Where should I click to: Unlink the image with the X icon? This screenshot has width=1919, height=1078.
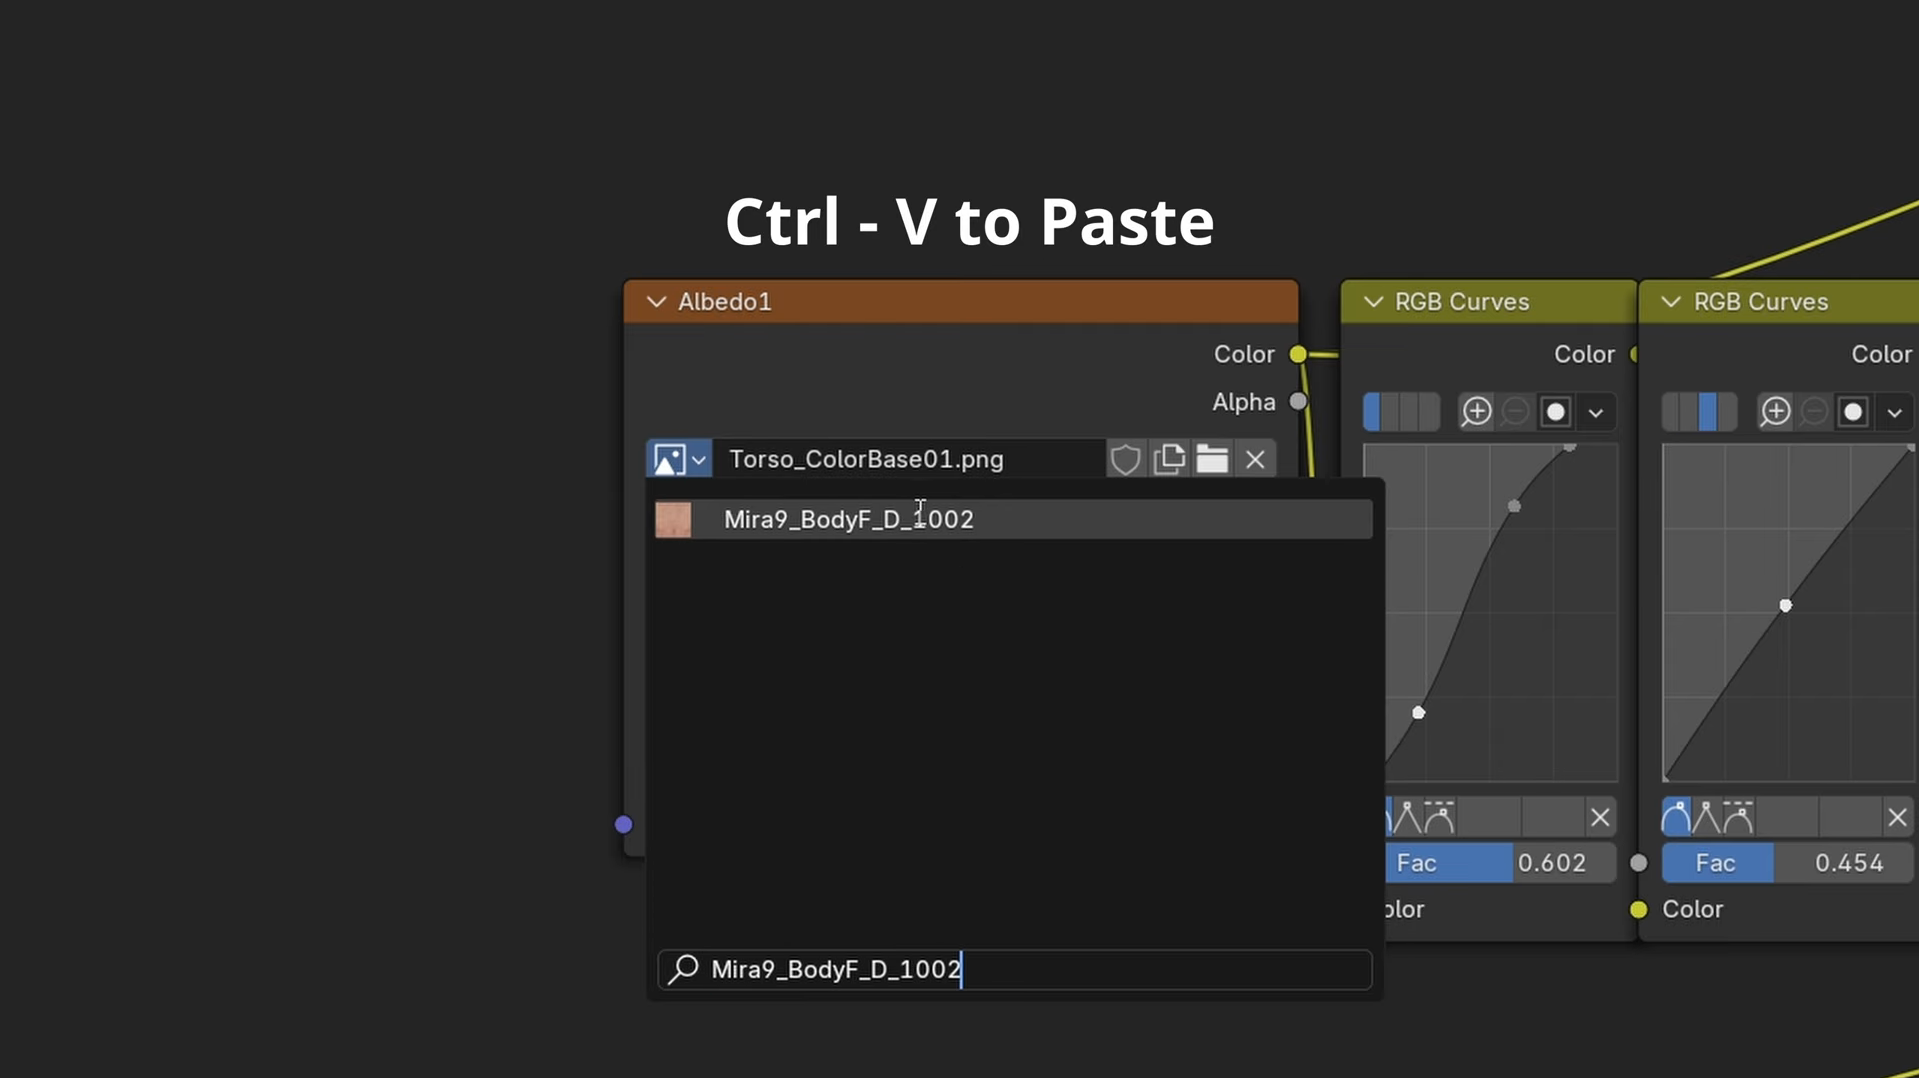click(1255, 459)
